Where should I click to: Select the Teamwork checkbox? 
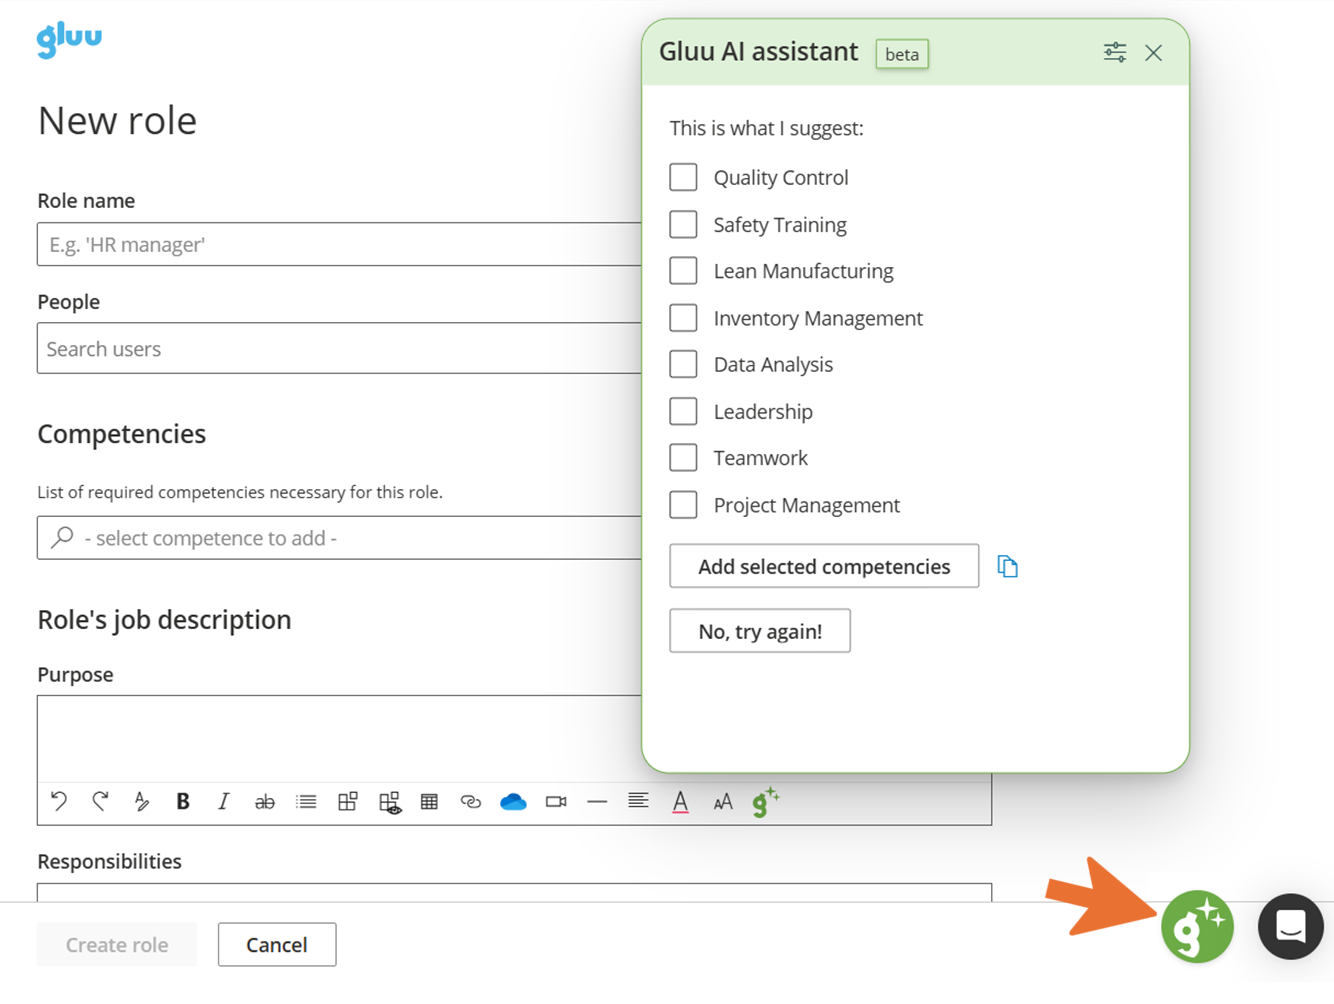(x=683, y=458)
